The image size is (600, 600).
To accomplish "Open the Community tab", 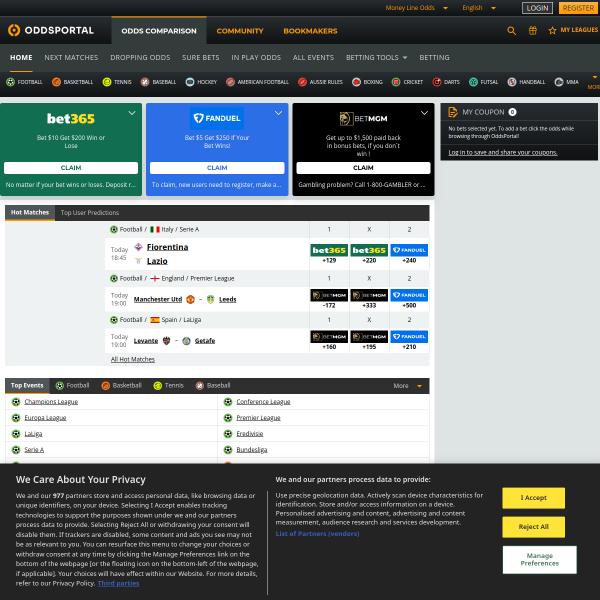I will pos(240,31).
